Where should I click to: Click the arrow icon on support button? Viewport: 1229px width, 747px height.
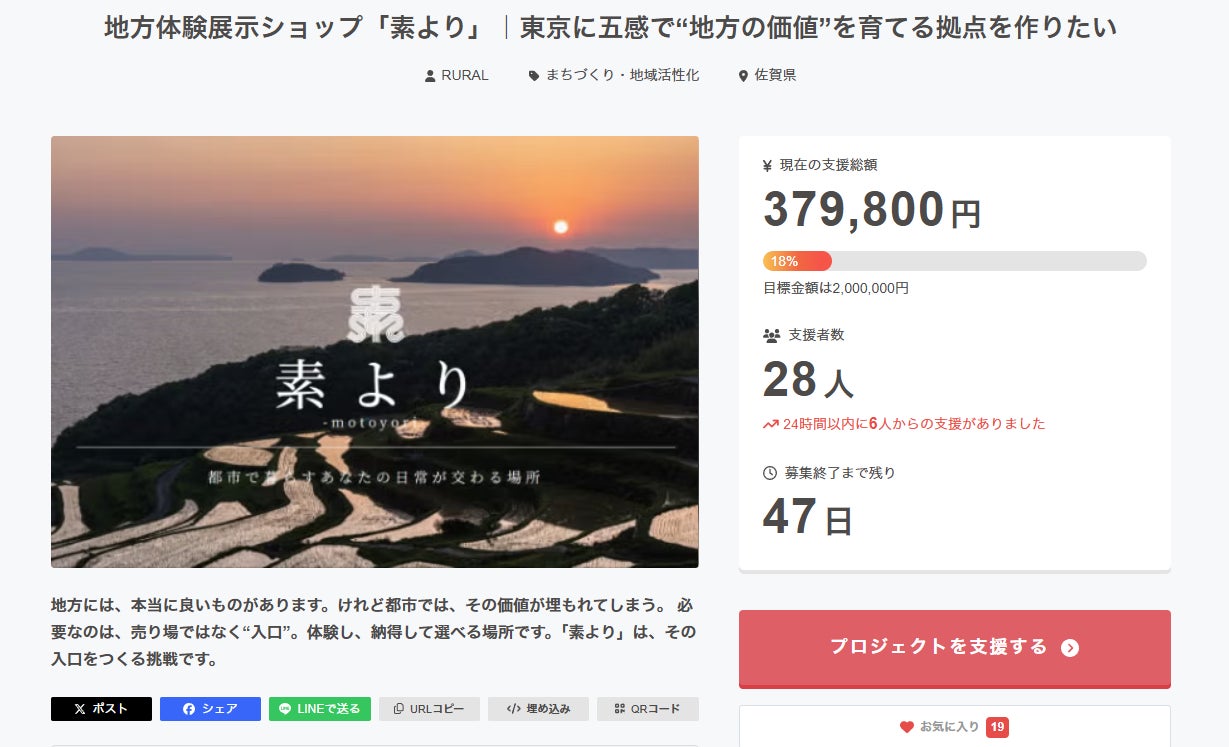click(1070, 648)
